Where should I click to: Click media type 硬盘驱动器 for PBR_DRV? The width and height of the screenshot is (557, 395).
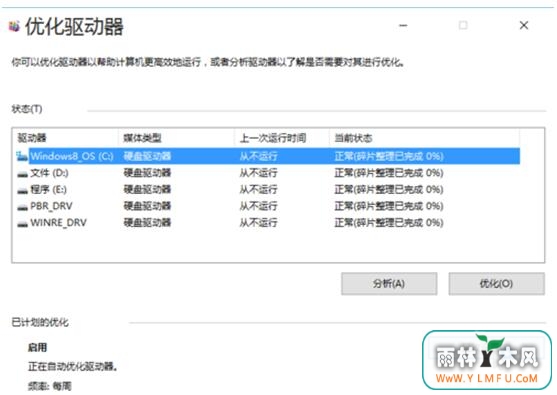tap(147, 206)
